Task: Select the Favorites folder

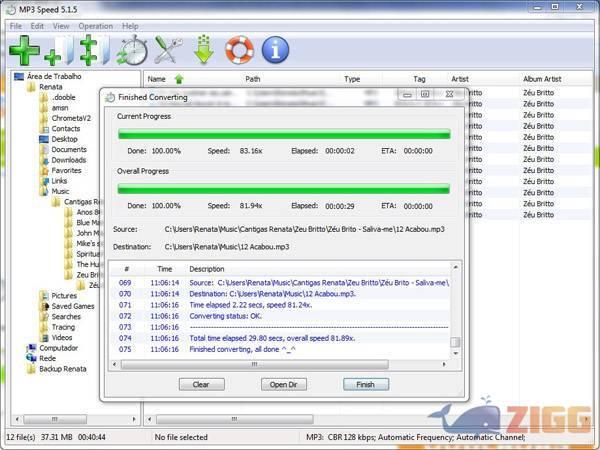Action: pyautogui.click(x=61, y=170)
